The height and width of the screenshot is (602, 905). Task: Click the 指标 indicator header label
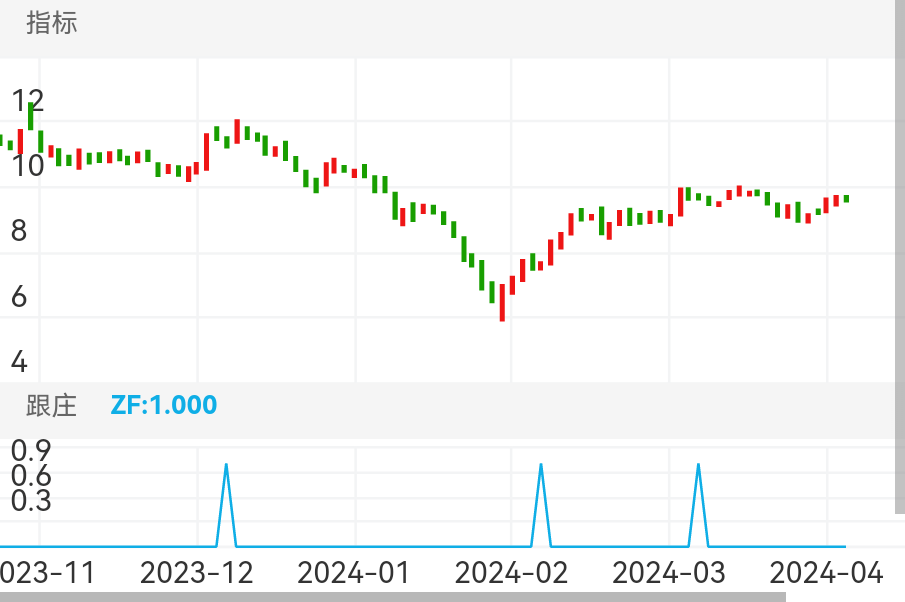(x=51, y=24)
